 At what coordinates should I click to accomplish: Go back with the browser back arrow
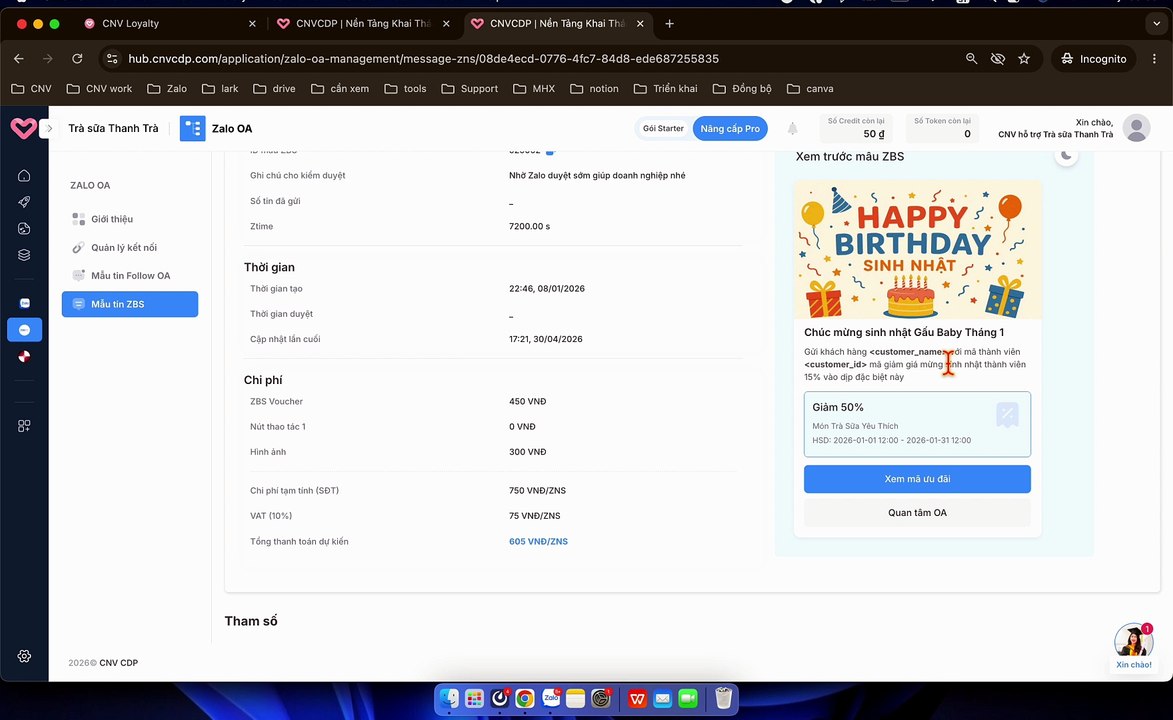[19, 58]
